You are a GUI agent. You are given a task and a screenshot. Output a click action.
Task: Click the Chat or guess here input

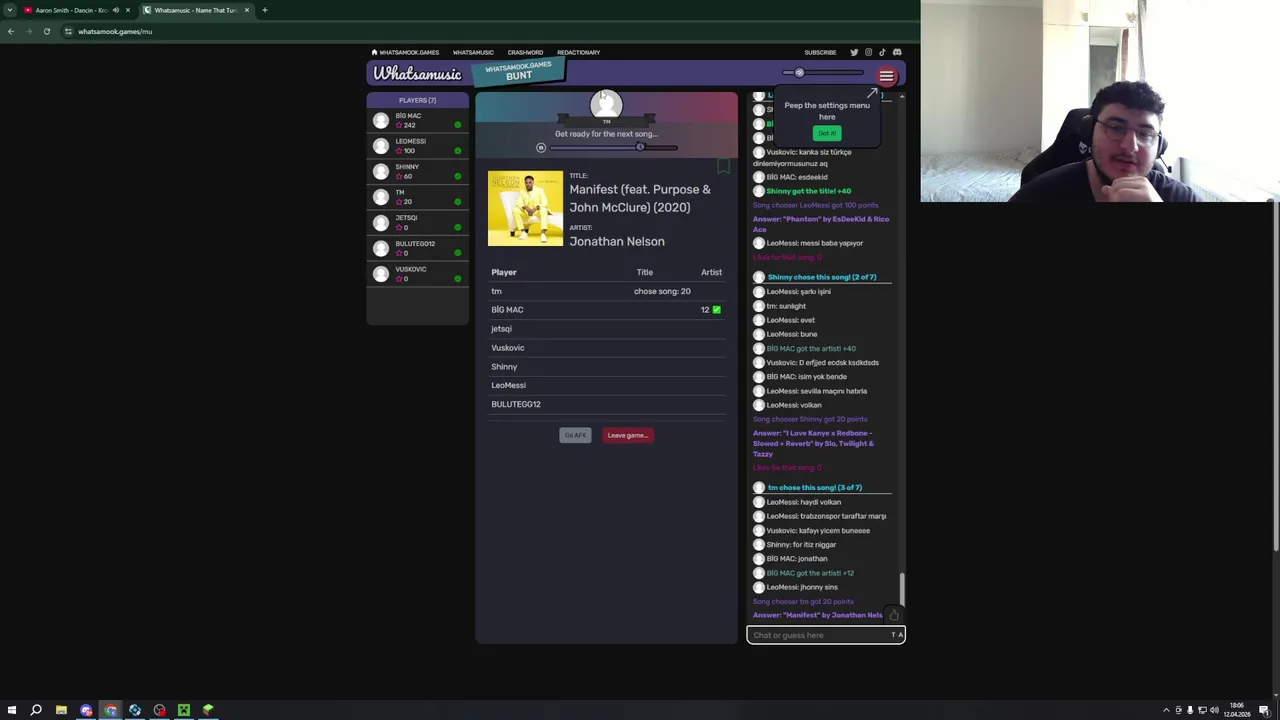(826, 635)
